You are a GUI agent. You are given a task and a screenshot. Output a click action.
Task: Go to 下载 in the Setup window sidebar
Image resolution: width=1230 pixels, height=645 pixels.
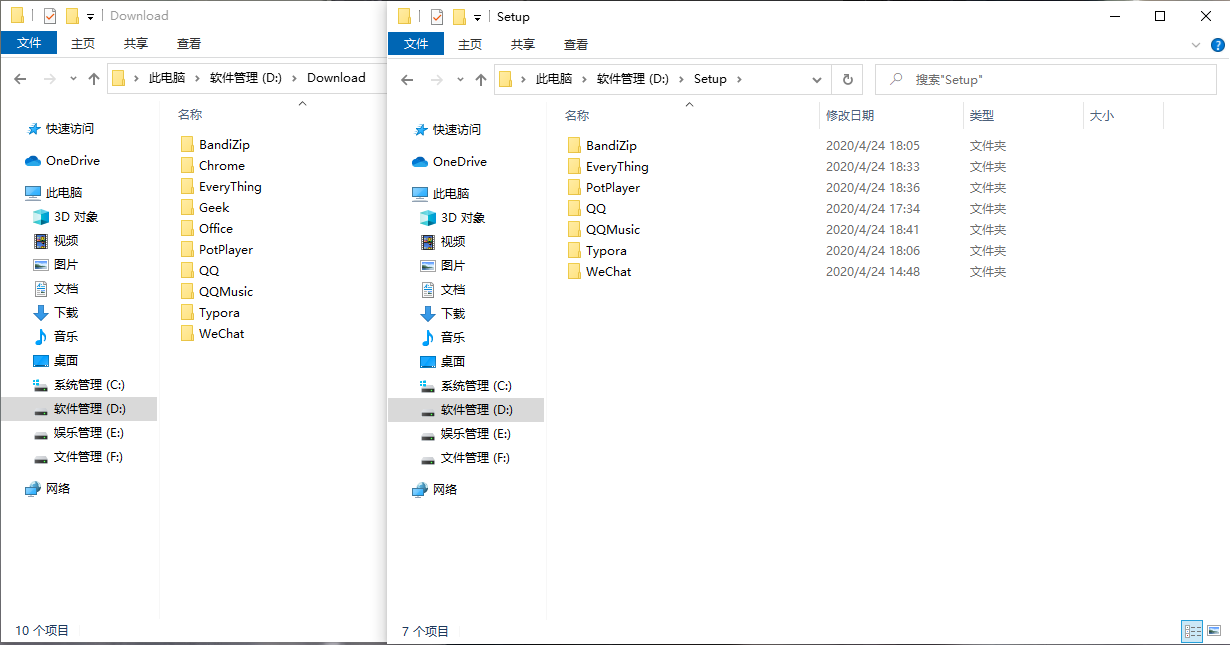tap(443, 313)
